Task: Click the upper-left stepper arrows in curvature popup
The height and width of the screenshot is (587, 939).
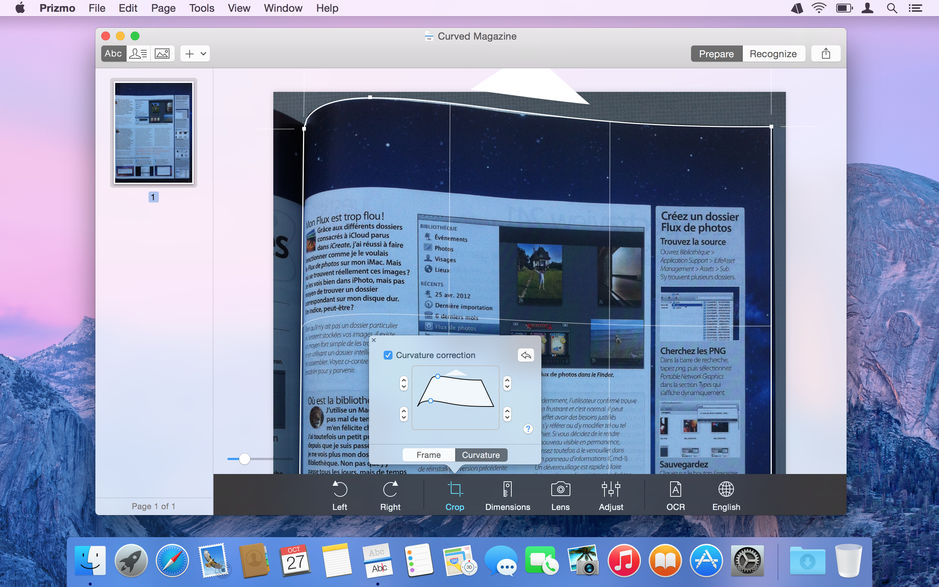Action: click(403, 382)
